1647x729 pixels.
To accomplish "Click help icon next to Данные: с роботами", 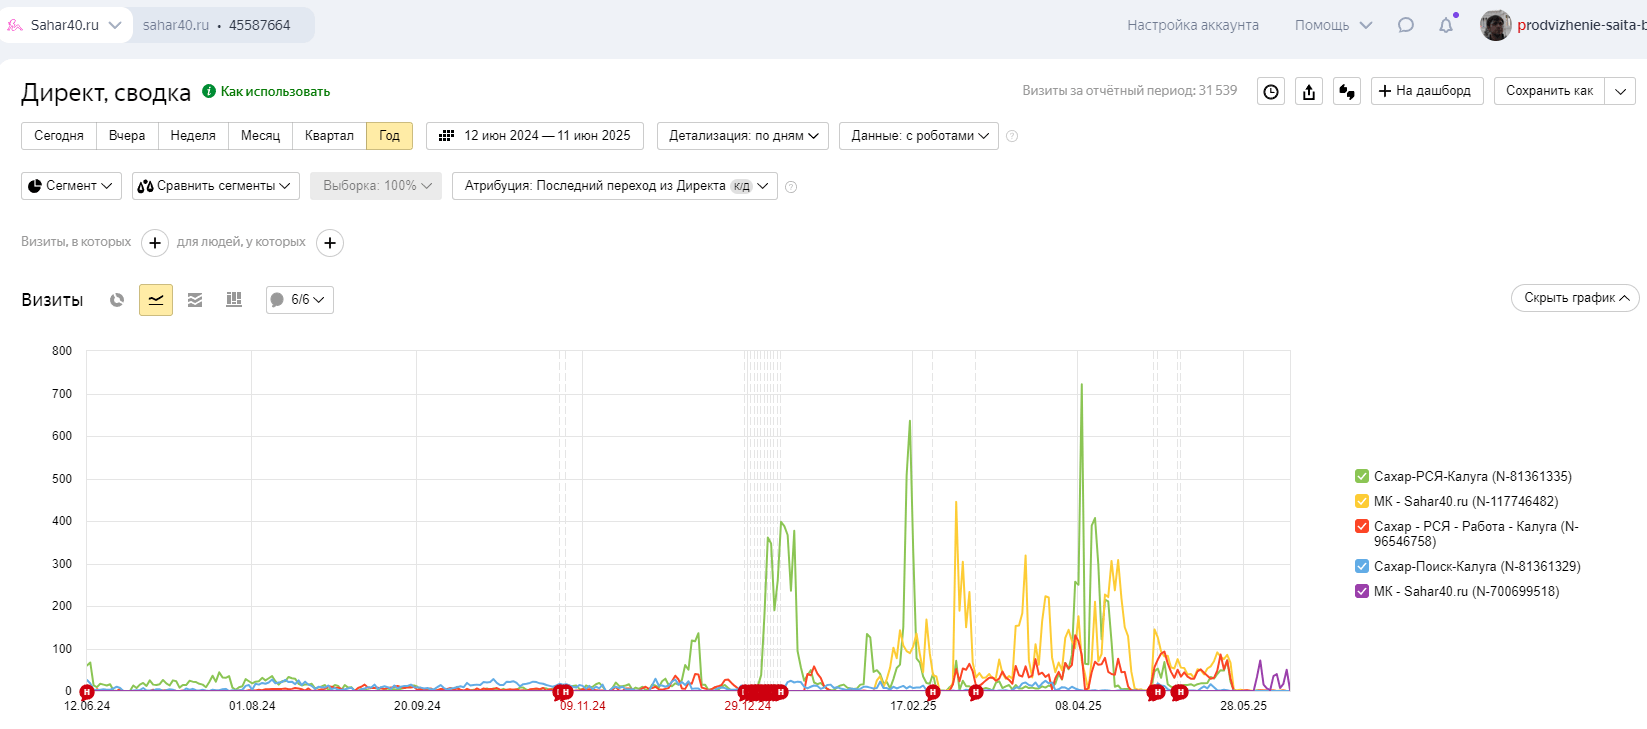I will 1012,136.
